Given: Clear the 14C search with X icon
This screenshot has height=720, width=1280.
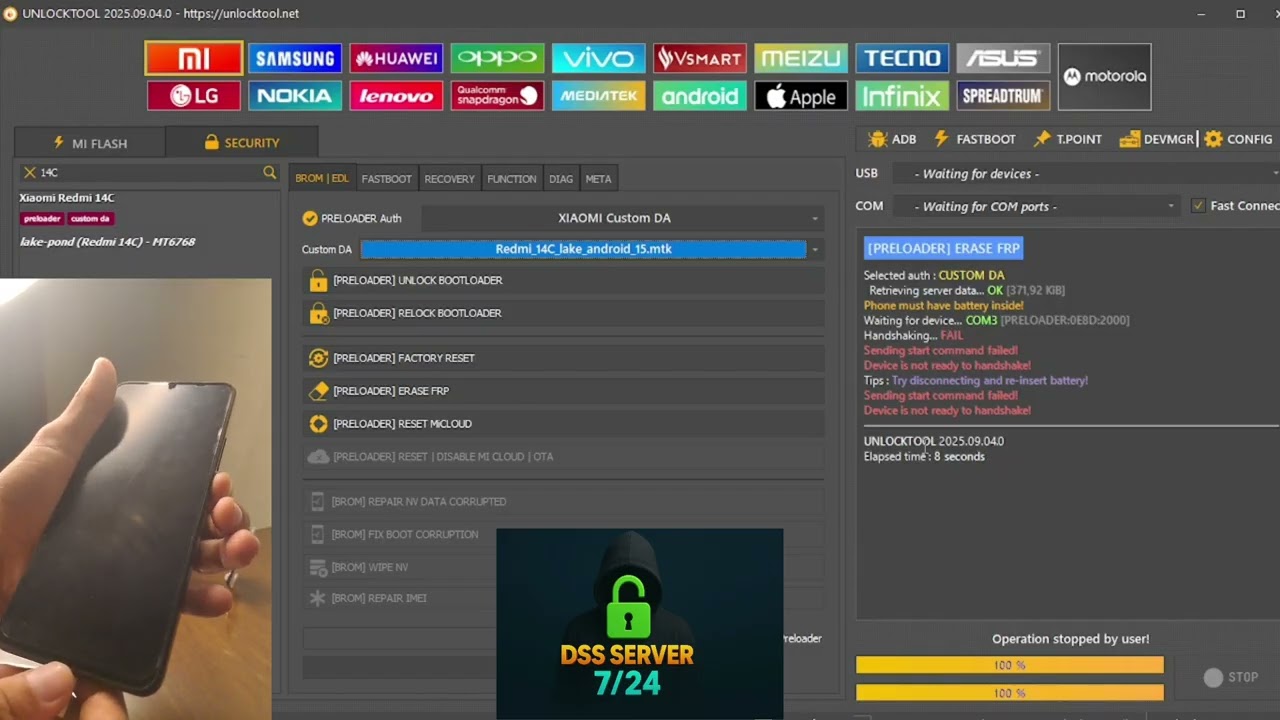Looking at the screenshot, I should click(29, 173).
